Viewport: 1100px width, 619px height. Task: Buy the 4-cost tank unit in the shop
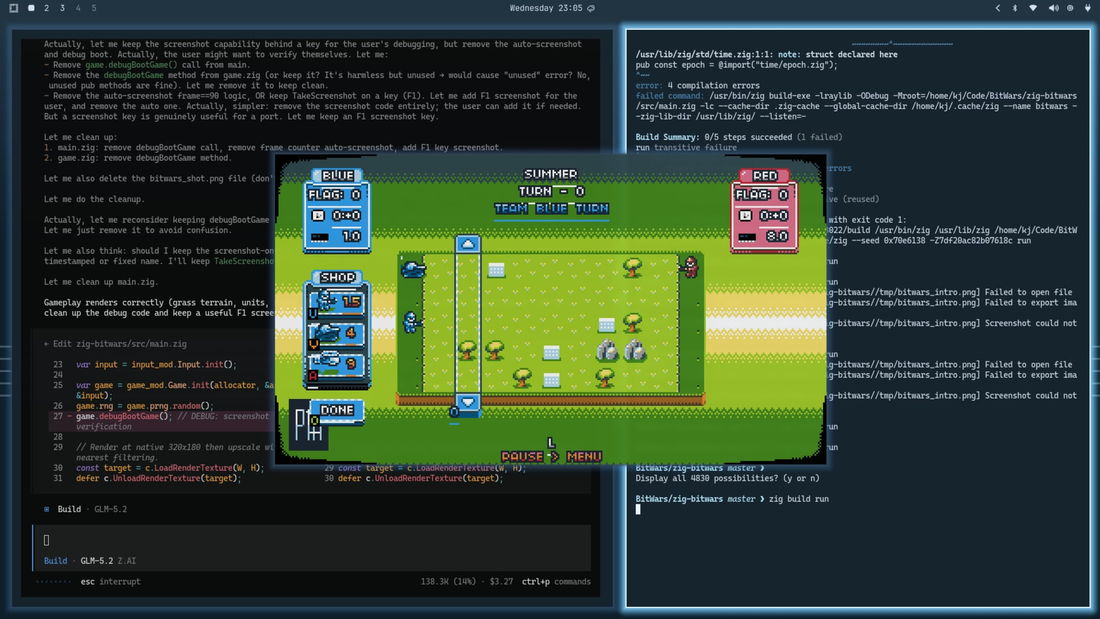[337, 333]
